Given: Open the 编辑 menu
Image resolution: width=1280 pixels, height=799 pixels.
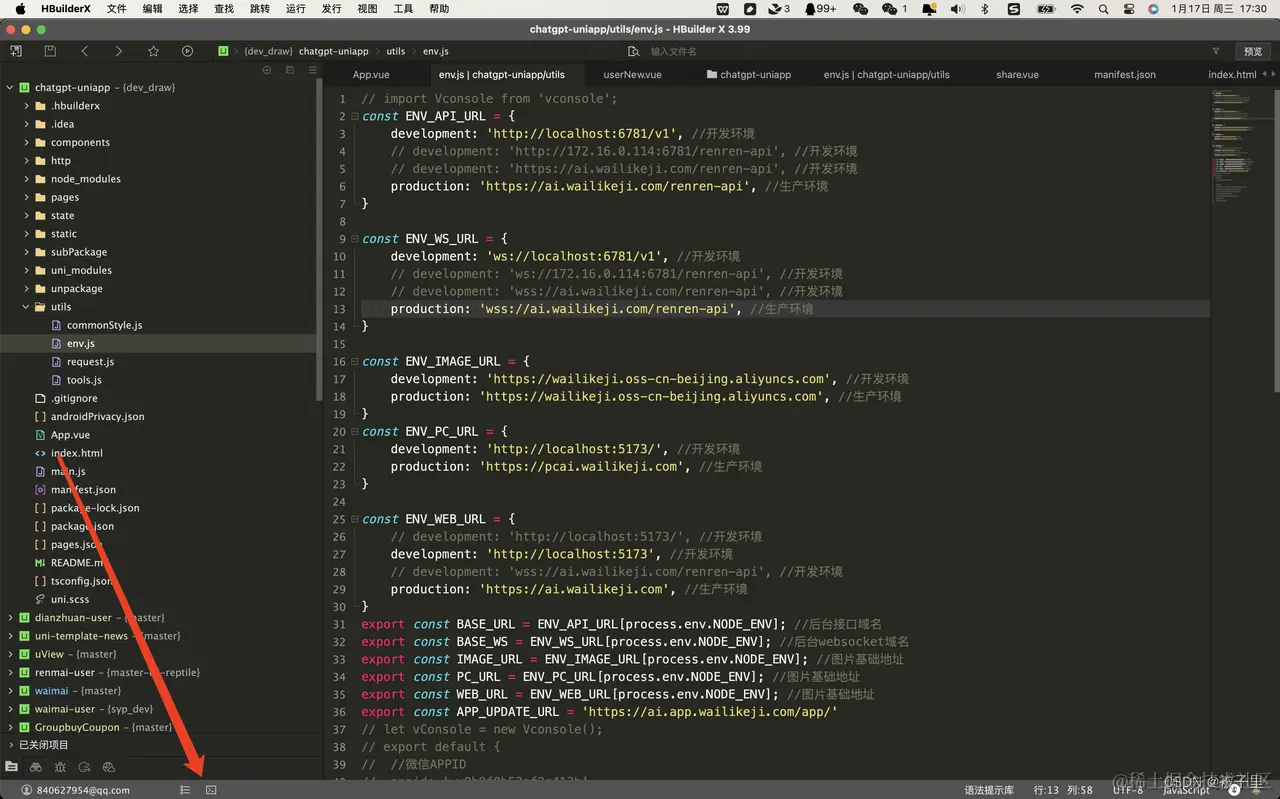Looking at the screenshot, I should click(x=152, y=9).
